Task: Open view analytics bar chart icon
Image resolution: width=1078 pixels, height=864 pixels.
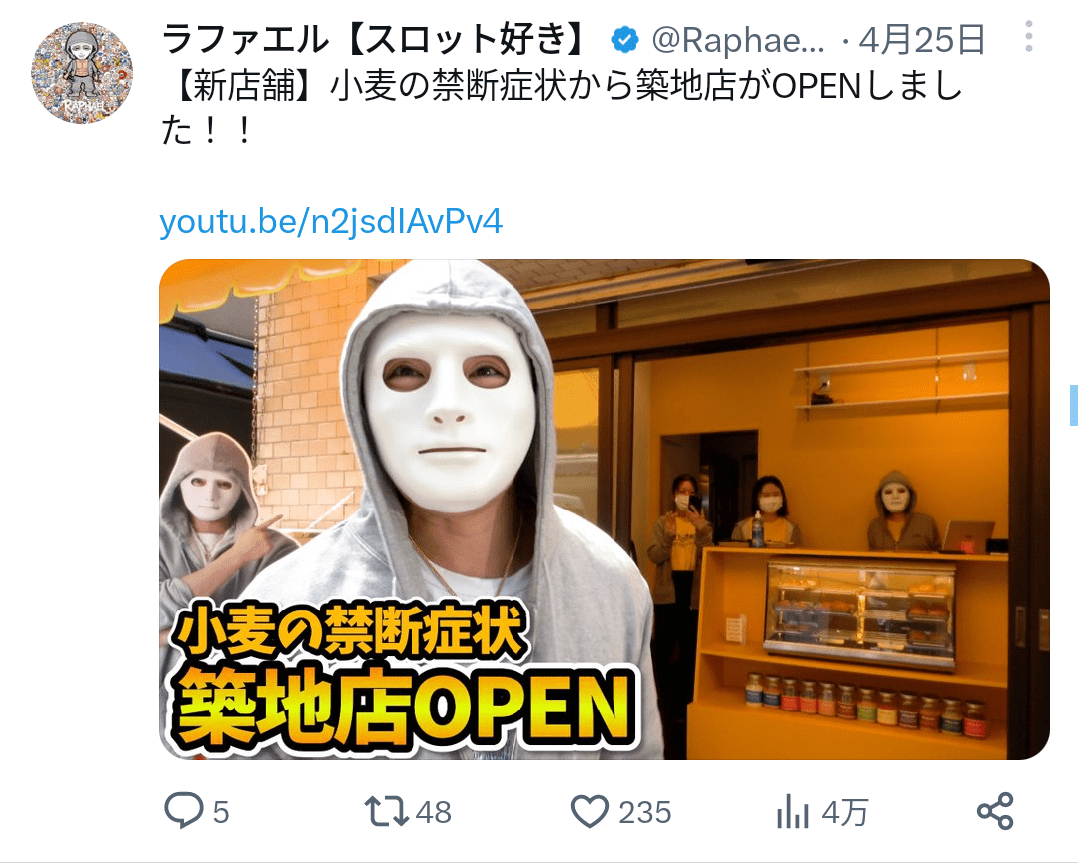Action: (x=793, y=812)
